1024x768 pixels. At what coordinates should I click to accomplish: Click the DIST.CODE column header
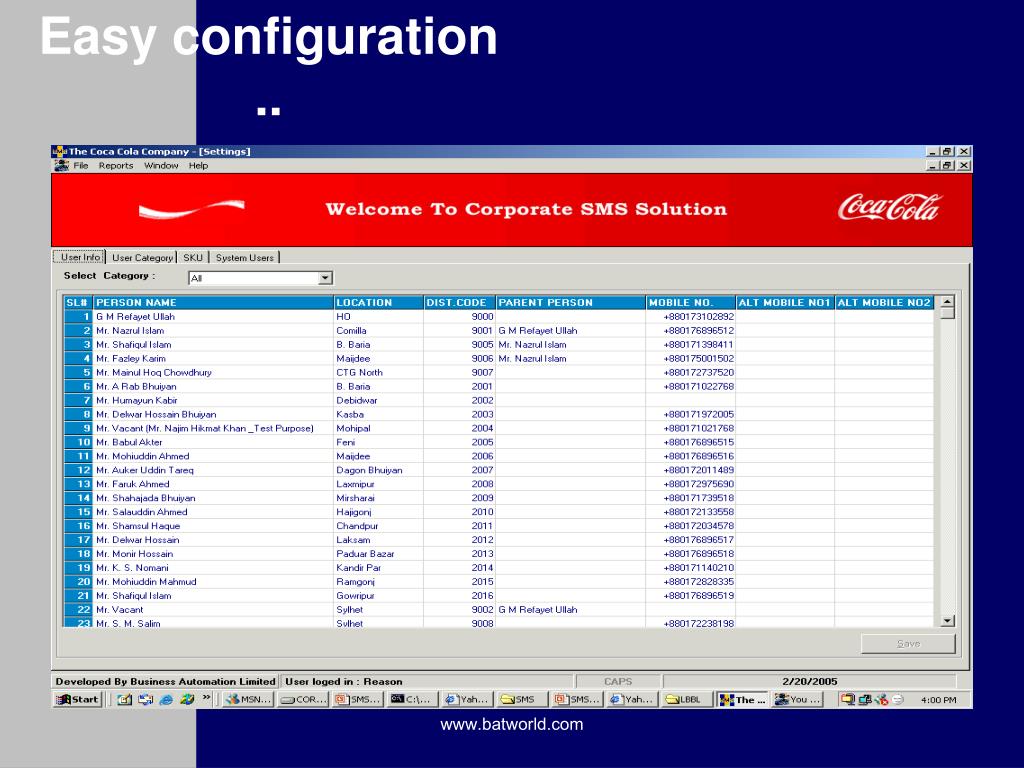click(x=460, y=302)
